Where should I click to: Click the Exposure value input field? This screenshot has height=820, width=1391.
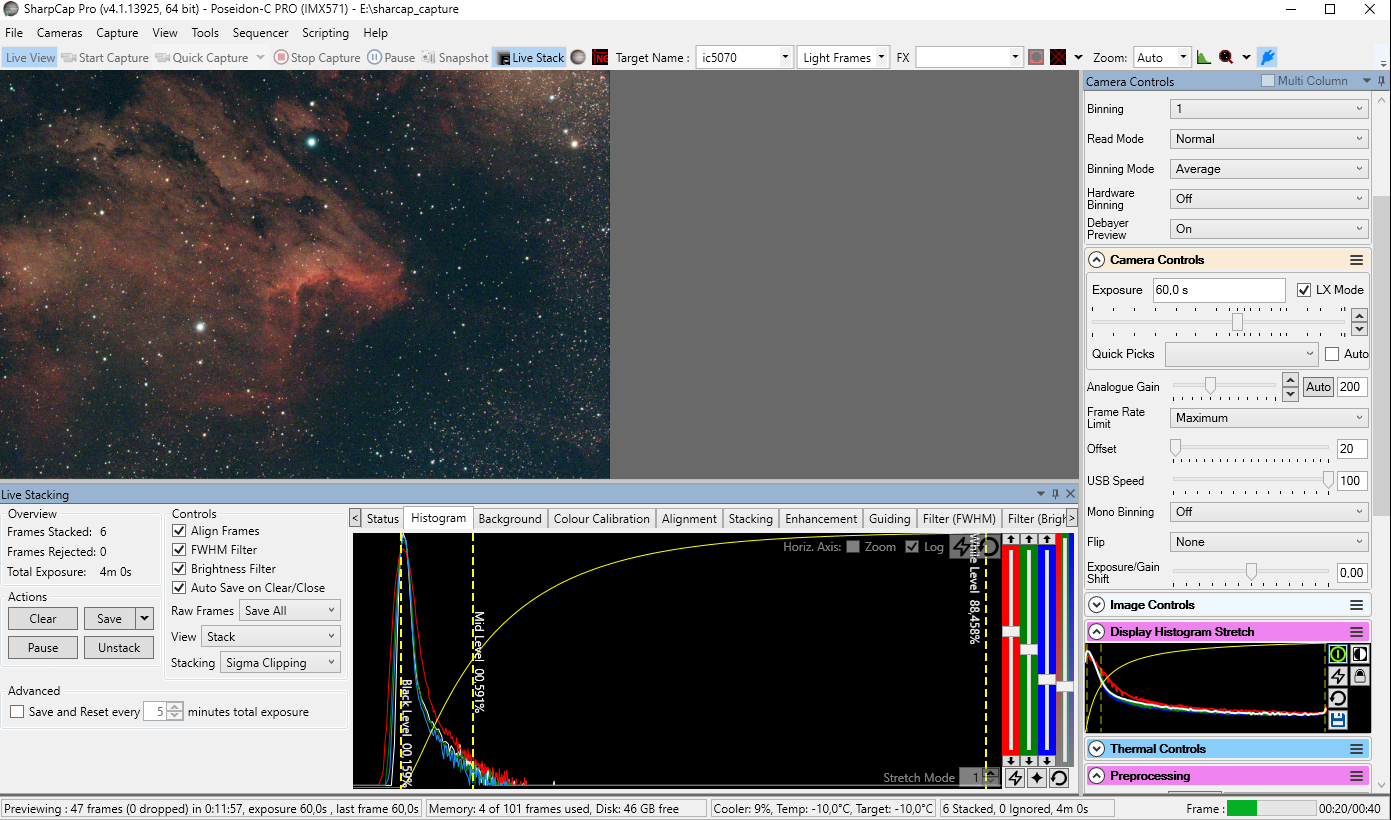1218,290
